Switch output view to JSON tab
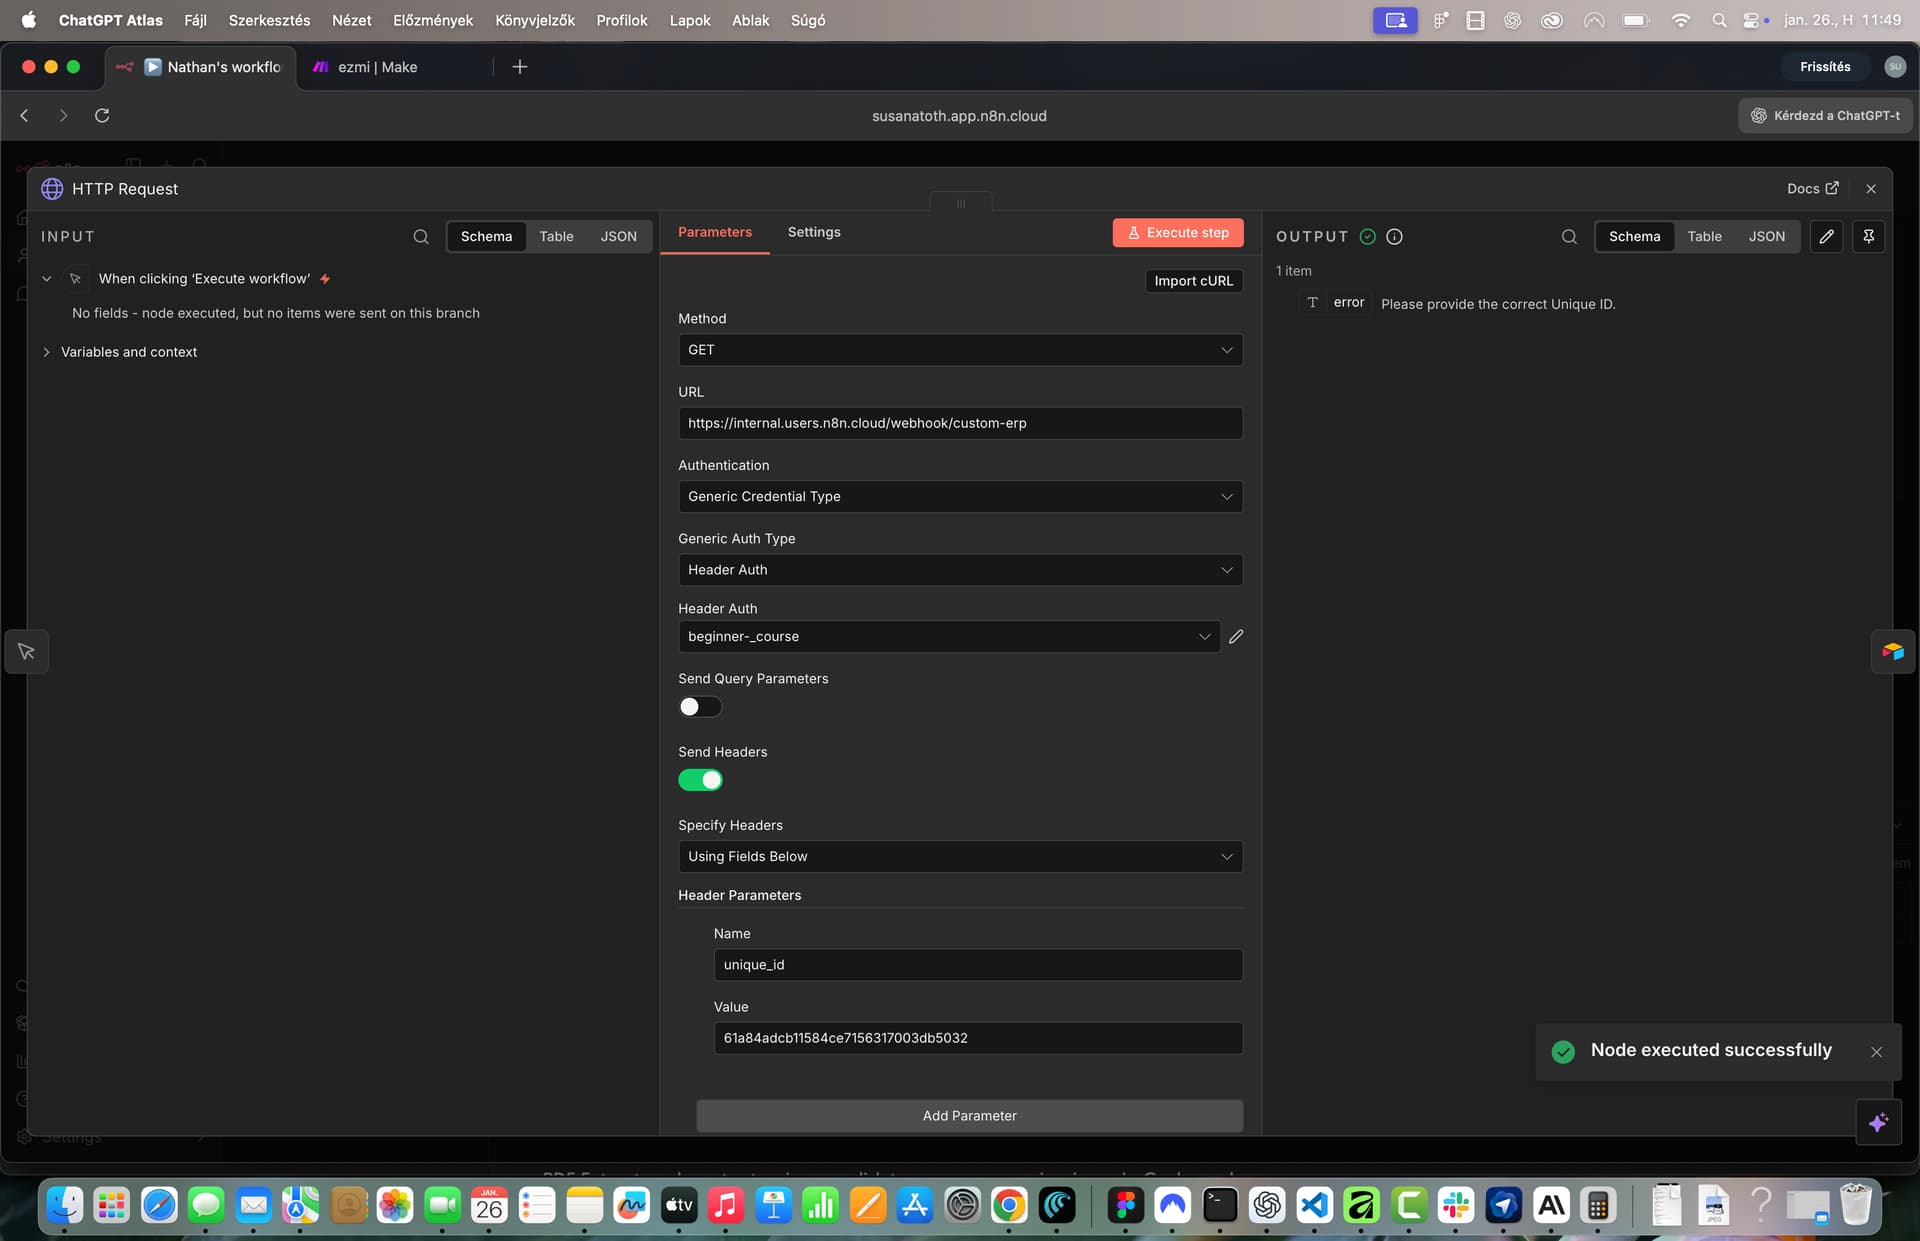1920x1241 pixels. (x=1766, y=237)
